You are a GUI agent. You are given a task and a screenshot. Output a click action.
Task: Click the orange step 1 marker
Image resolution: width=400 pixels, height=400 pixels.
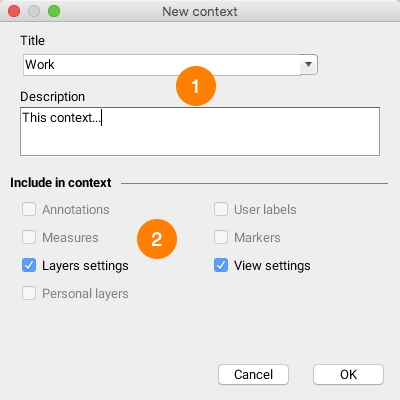pos(196,86)
